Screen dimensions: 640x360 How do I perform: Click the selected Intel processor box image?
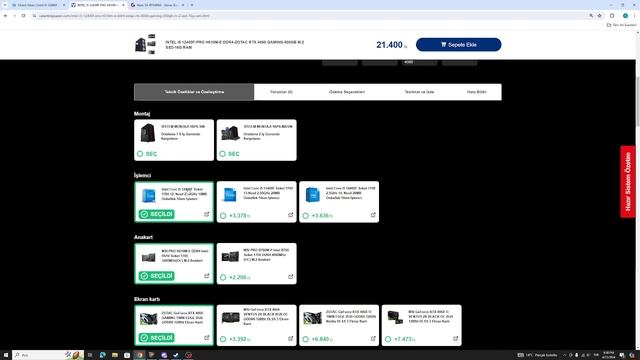pyautogui.click(x=148, y=196)
